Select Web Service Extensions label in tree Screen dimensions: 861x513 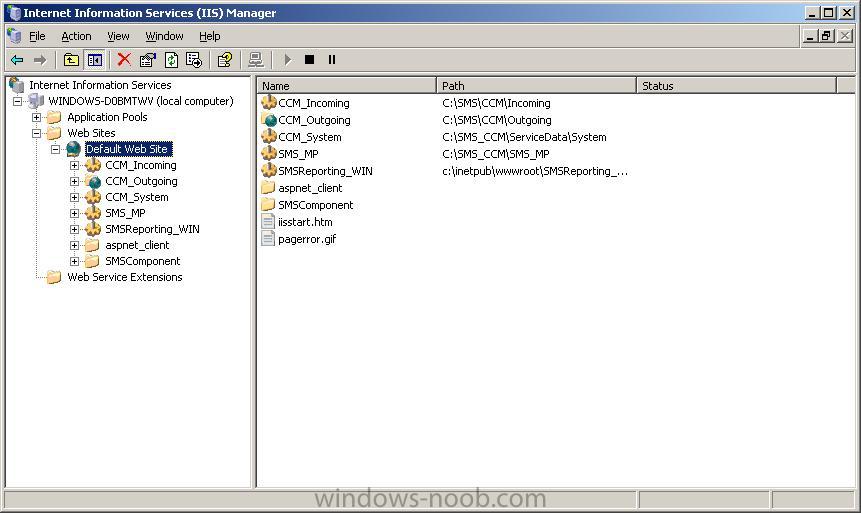pos(125,277)
